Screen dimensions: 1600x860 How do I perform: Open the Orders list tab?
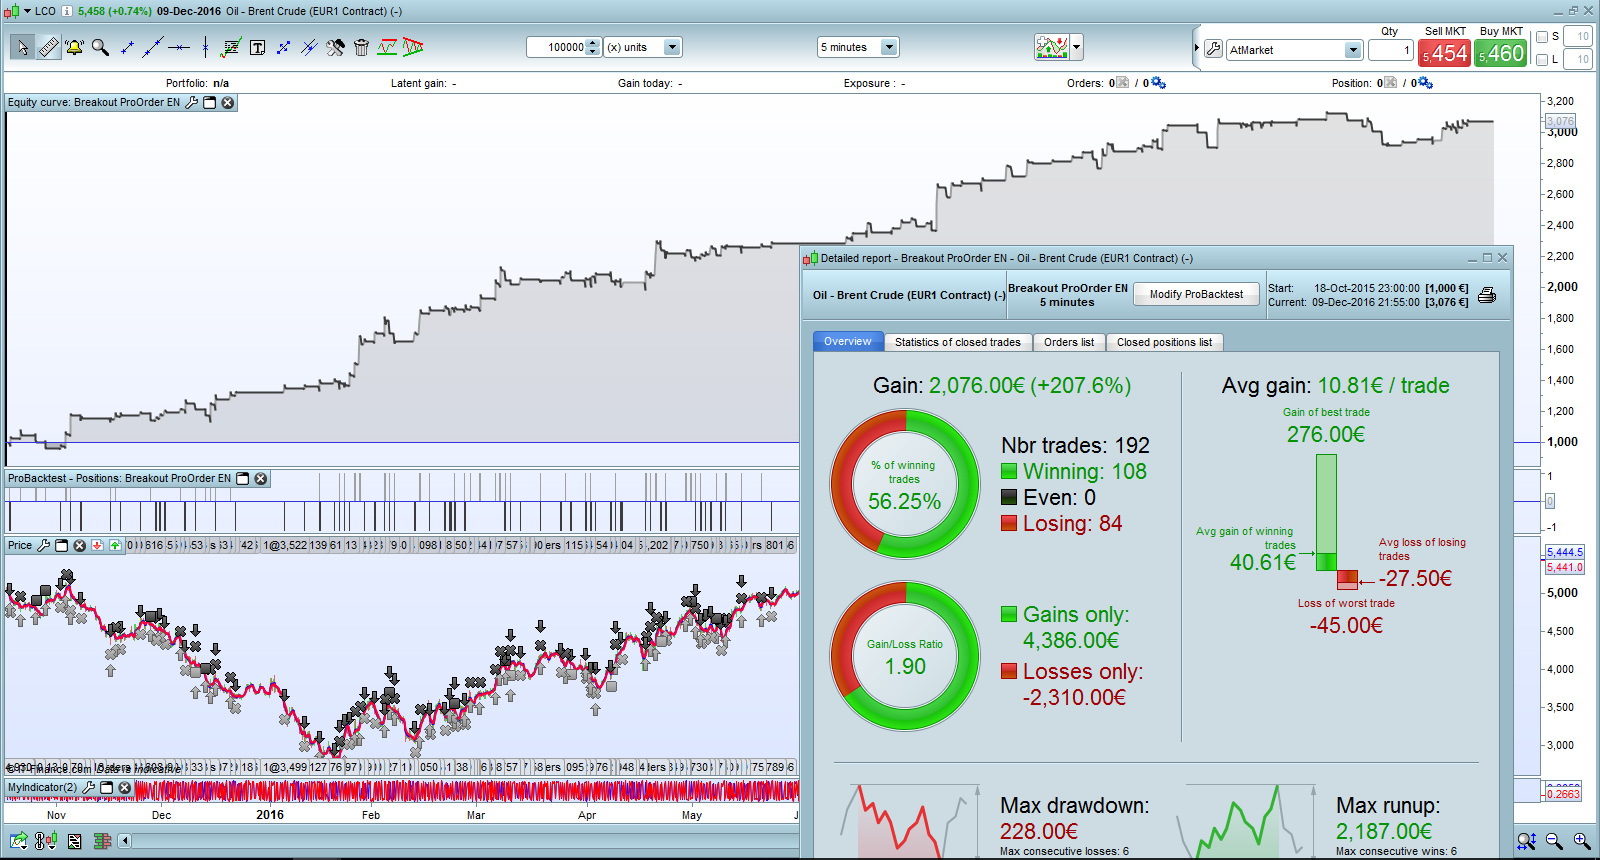(1069, 342)
